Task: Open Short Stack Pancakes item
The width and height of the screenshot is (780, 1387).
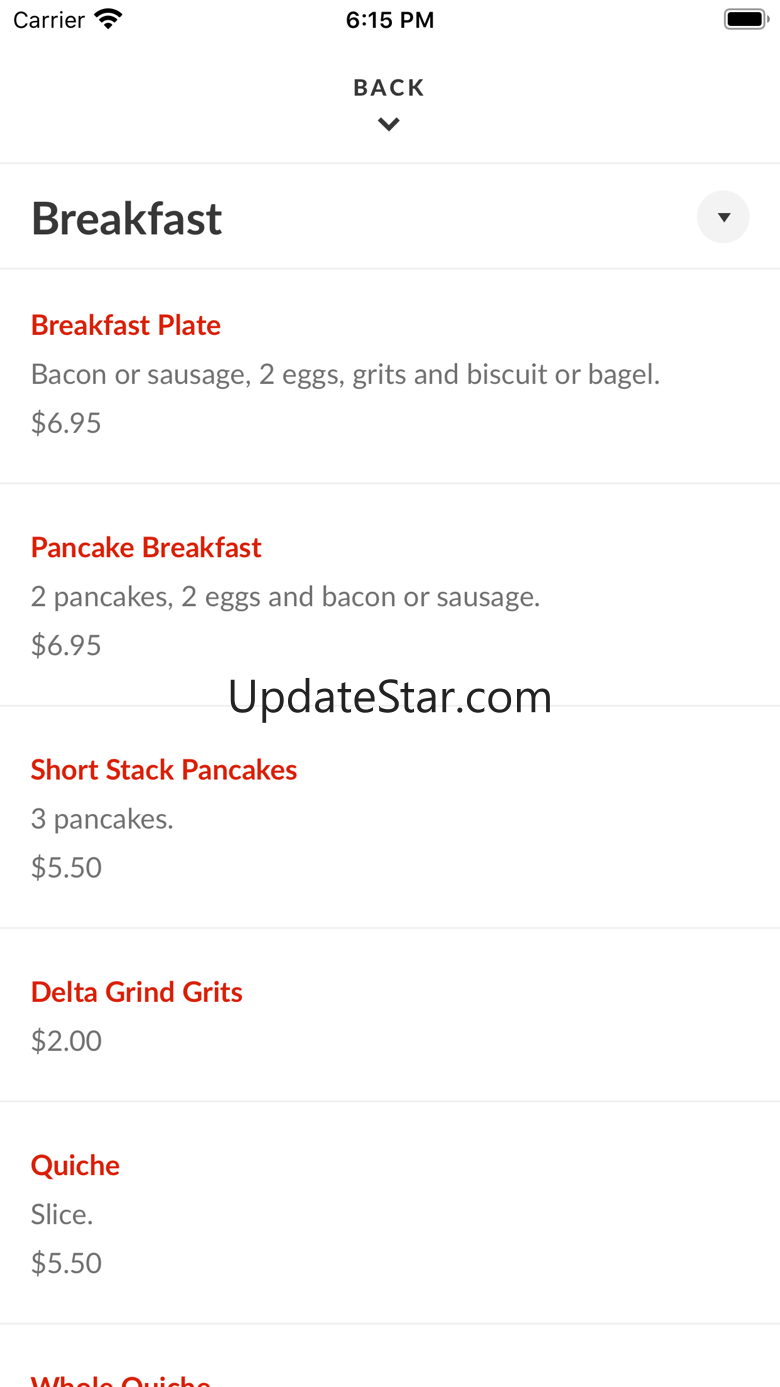Action: (164, 770)
